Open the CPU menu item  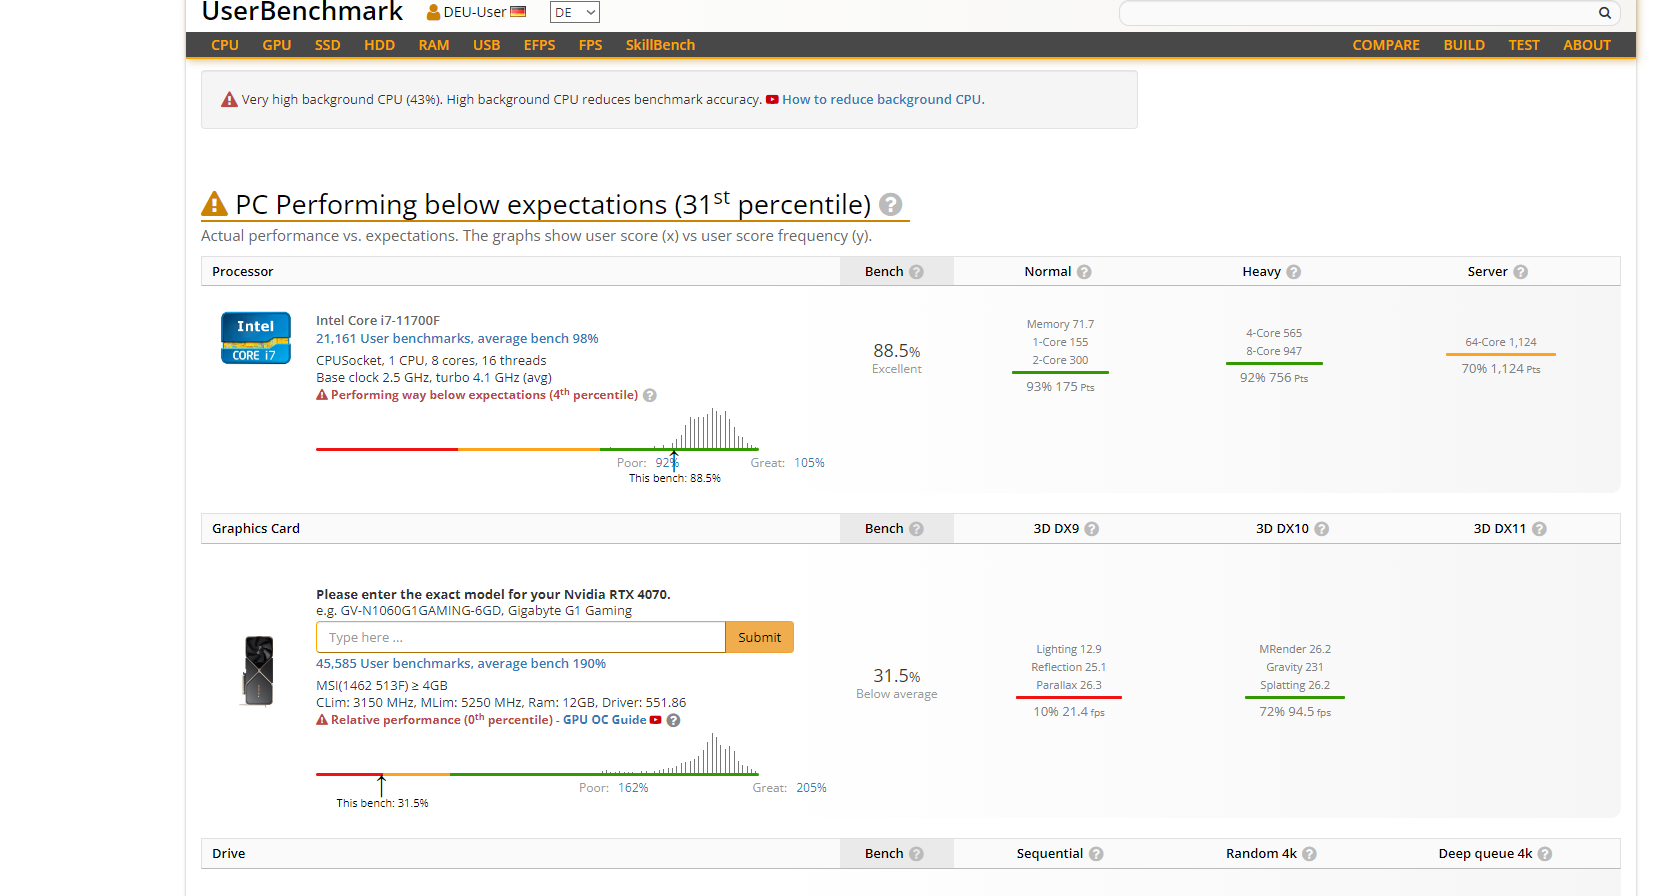point(225,45)
